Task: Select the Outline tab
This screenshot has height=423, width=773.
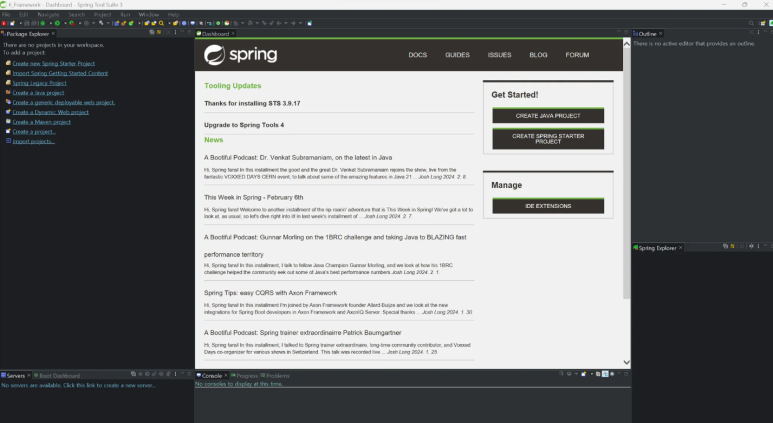Action: 647,34
